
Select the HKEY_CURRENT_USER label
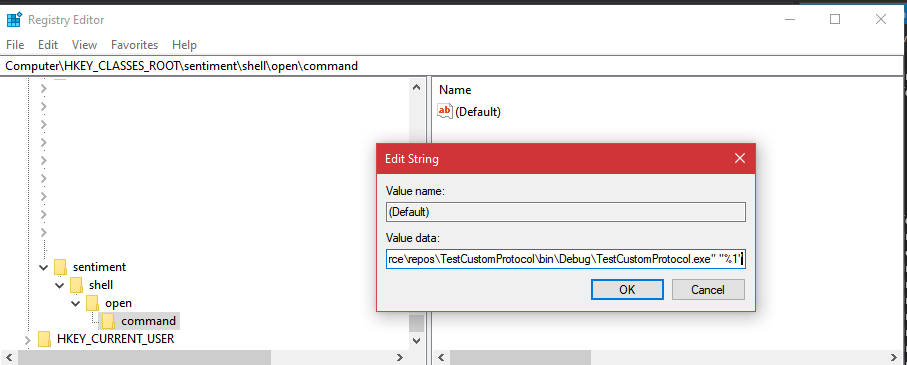[116, 338]
